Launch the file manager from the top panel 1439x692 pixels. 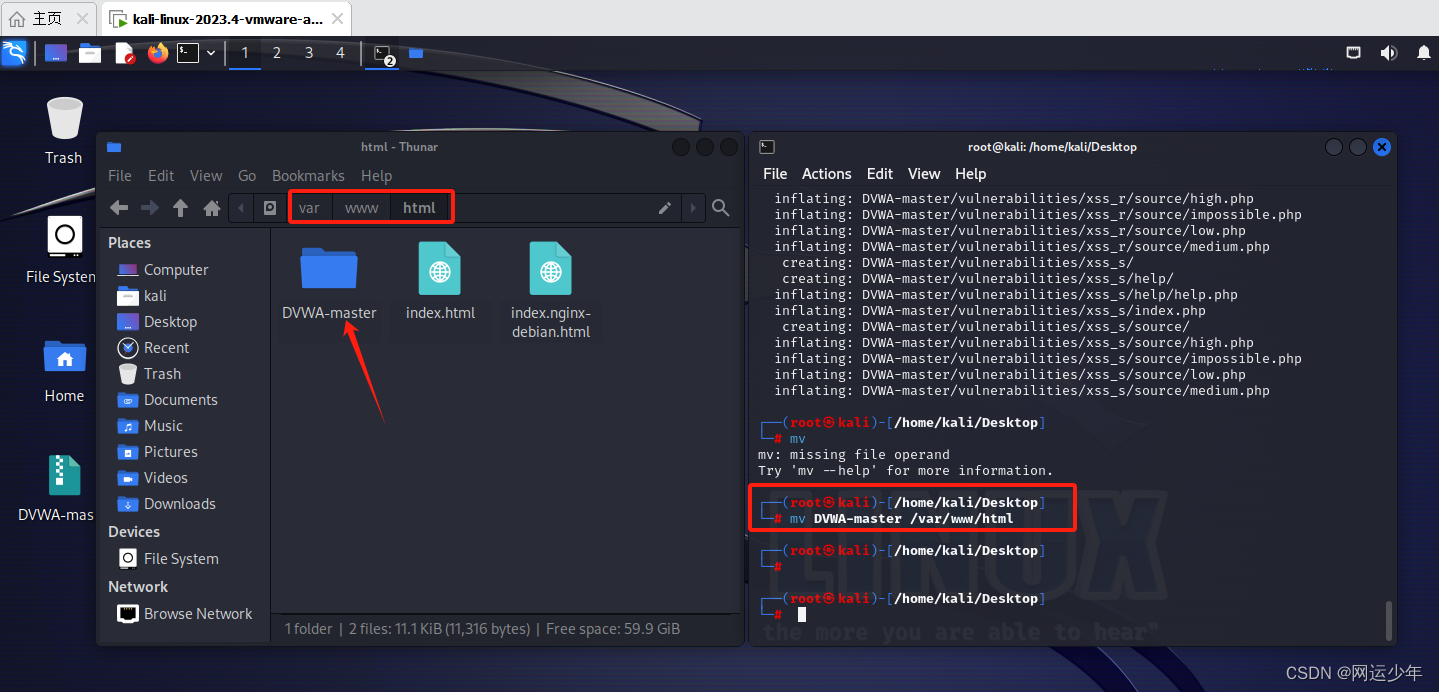click(x=90, y=53)
